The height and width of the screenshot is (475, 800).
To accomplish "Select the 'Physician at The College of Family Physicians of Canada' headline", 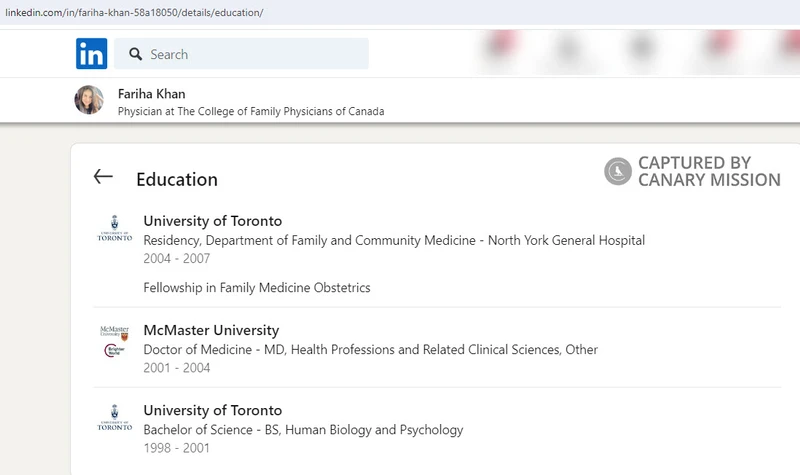I will point(251,111).
